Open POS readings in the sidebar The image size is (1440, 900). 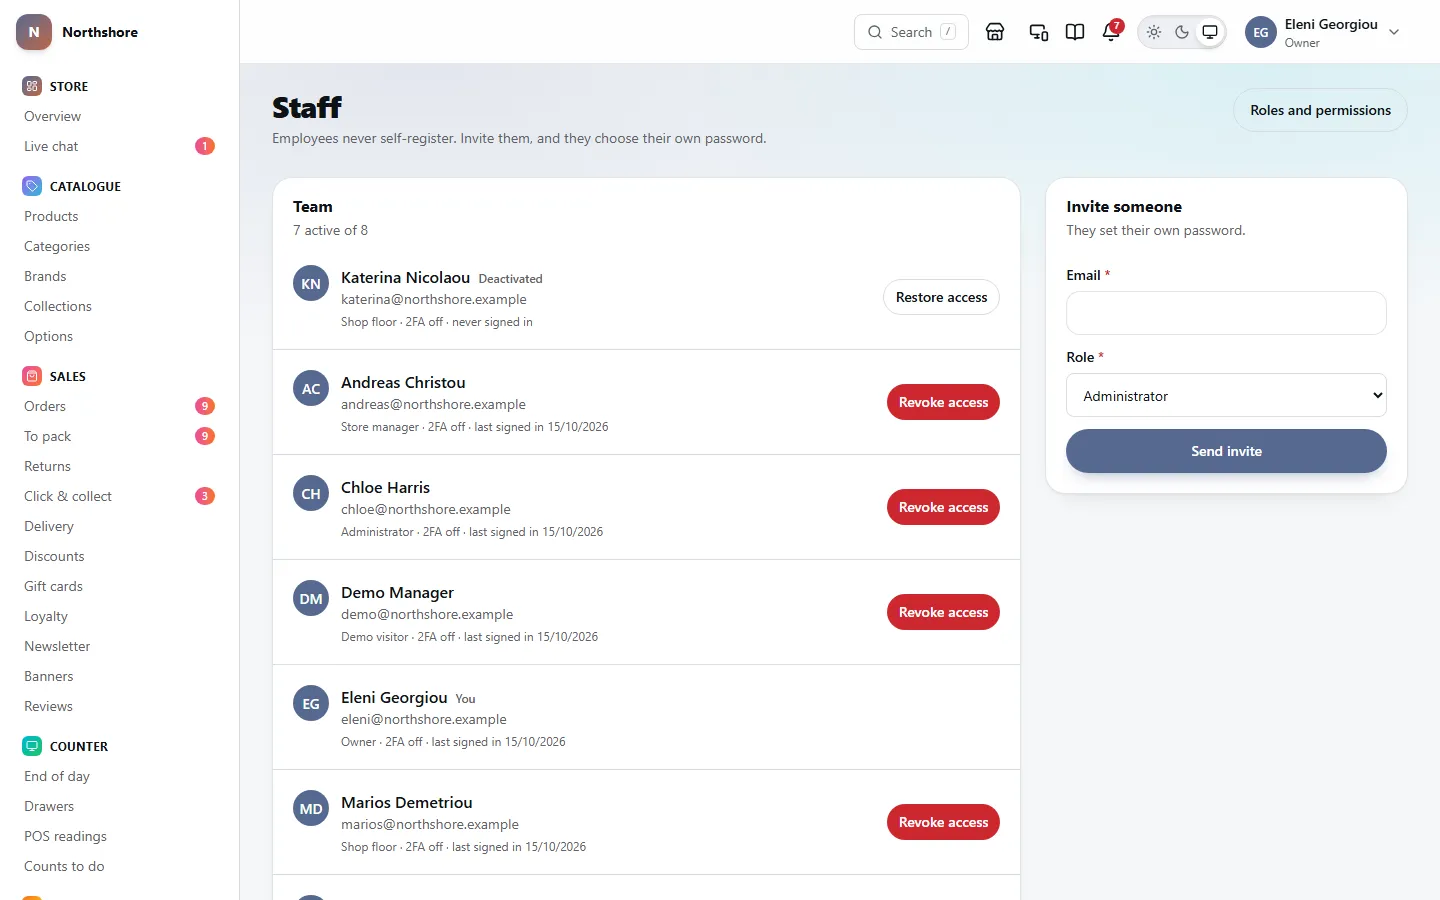click(x=65, y=836)
